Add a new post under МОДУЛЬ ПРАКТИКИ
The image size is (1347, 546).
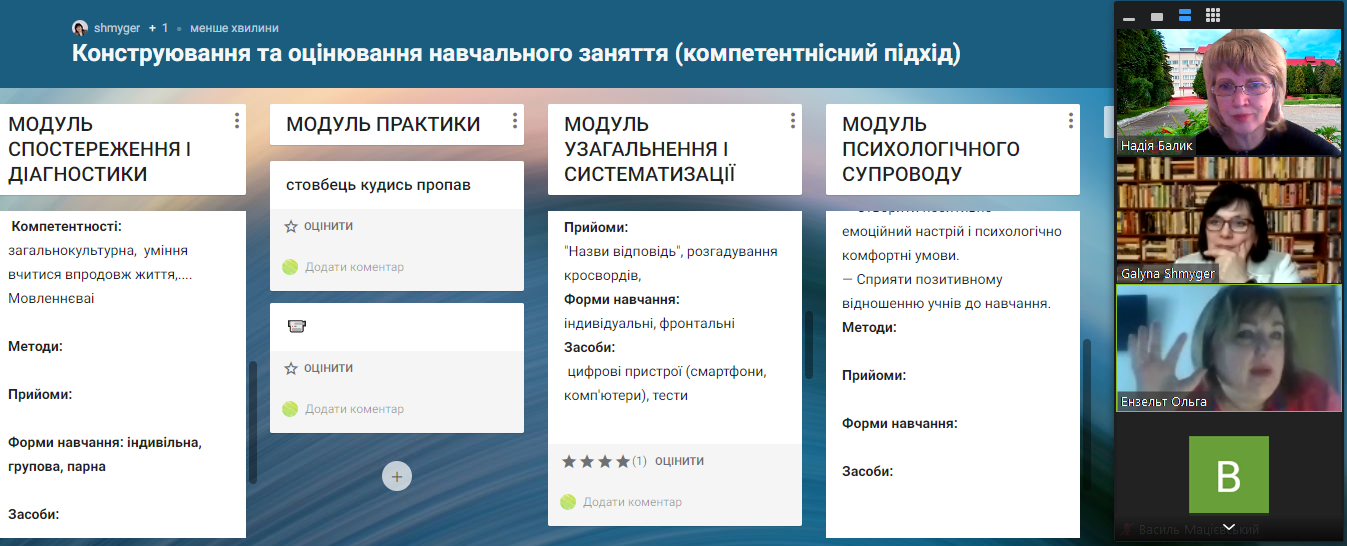pyautogui.click(x=397, y=477)
